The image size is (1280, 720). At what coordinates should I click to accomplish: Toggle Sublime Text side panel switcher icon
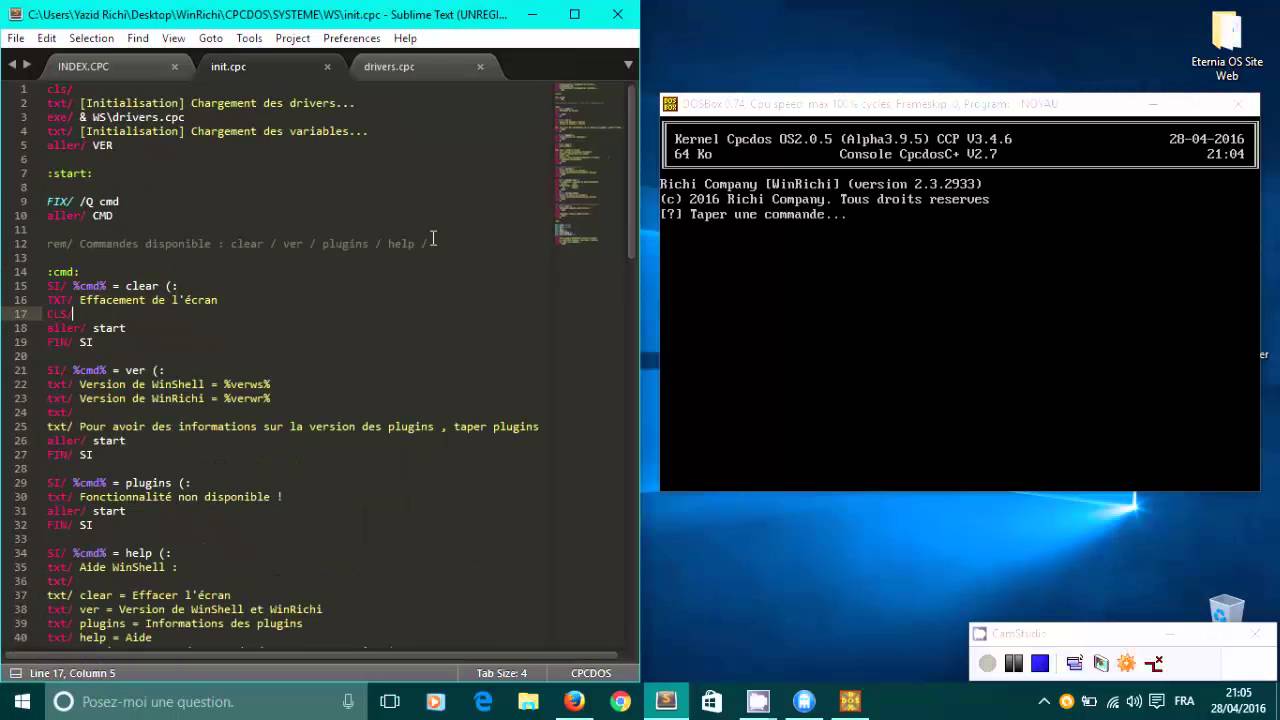pyautogui.click(x=14, y=673)
